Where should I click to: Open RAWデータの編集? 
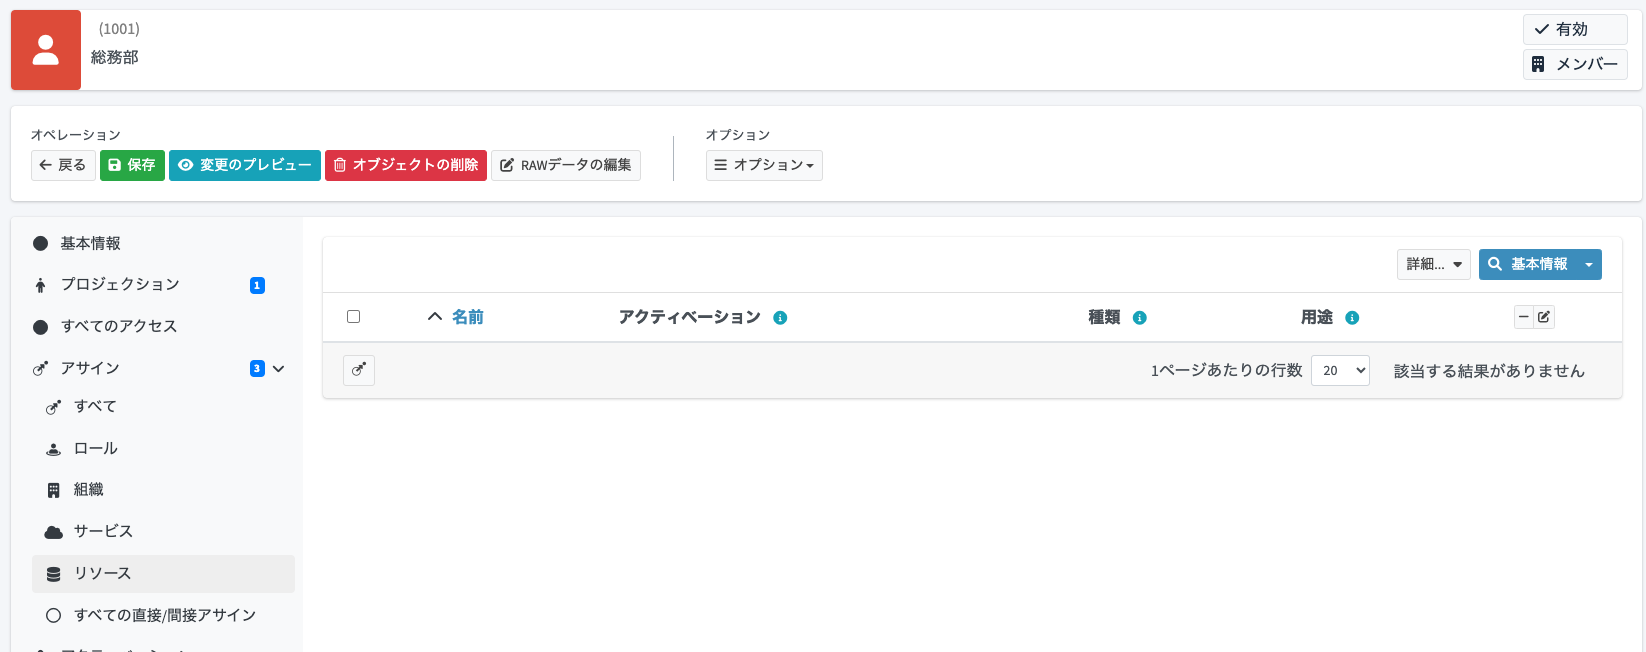tap(566, 165)
